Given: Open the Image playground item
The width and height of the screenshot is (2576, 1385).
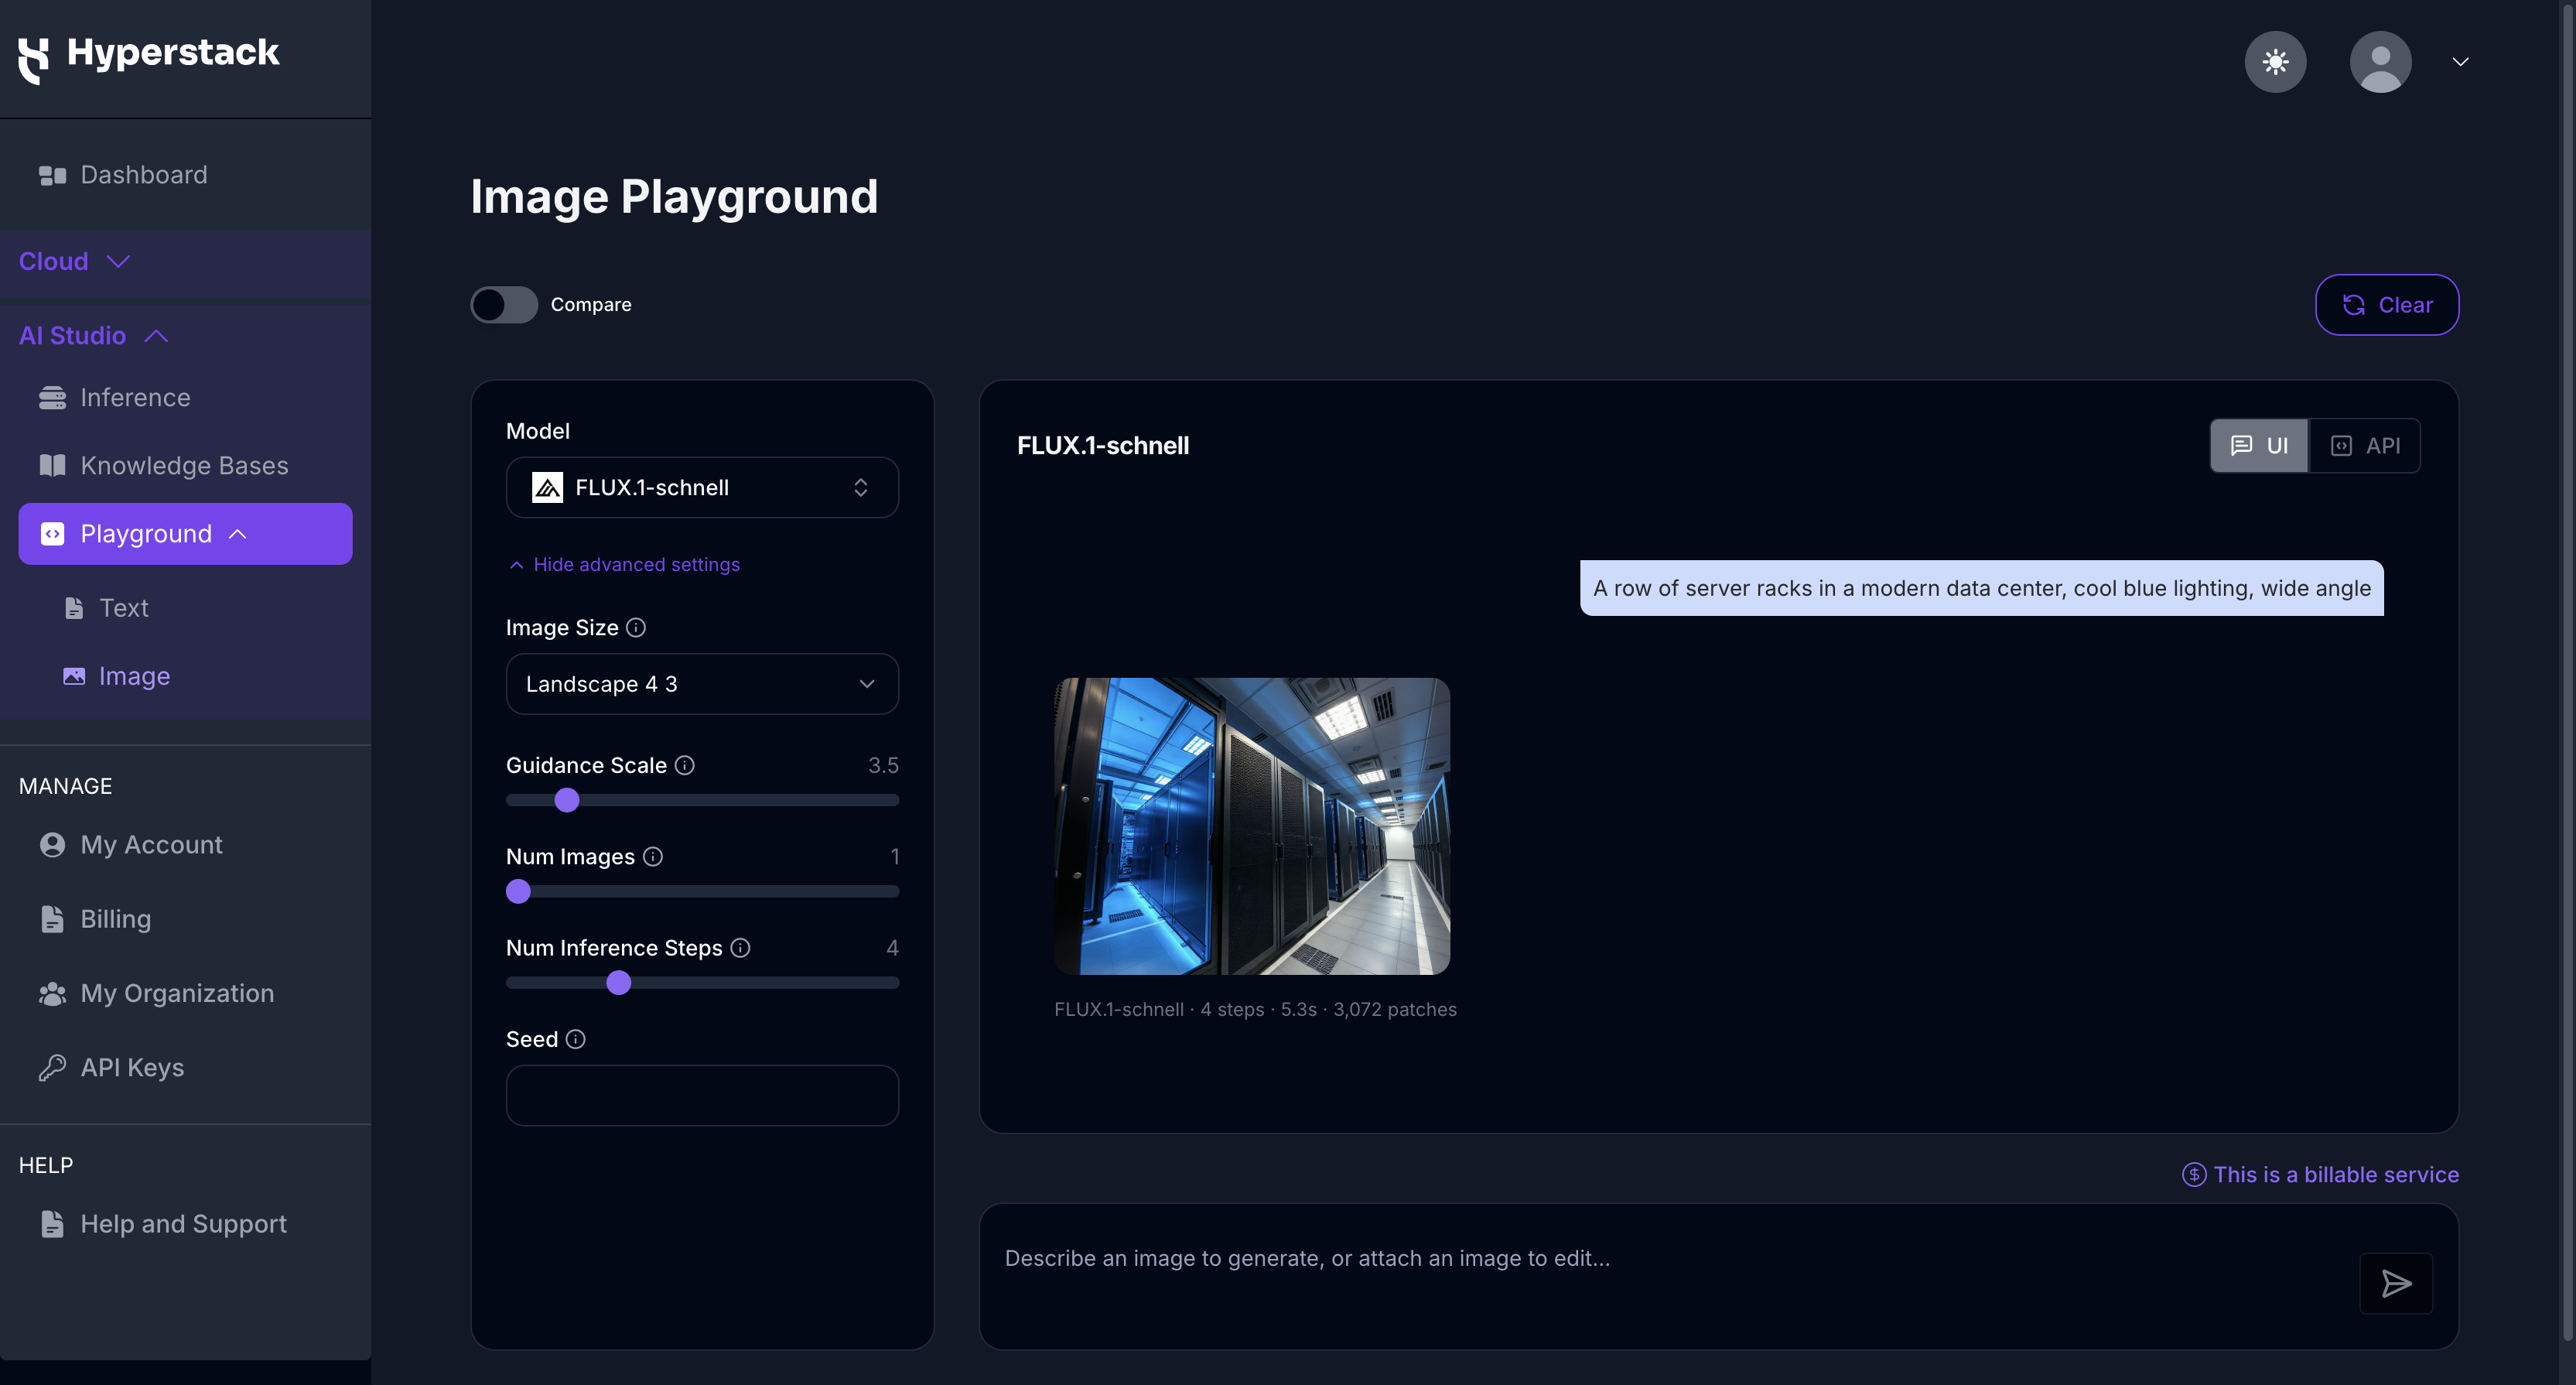Looking at the screenshot, I should [x=117, y=676].
